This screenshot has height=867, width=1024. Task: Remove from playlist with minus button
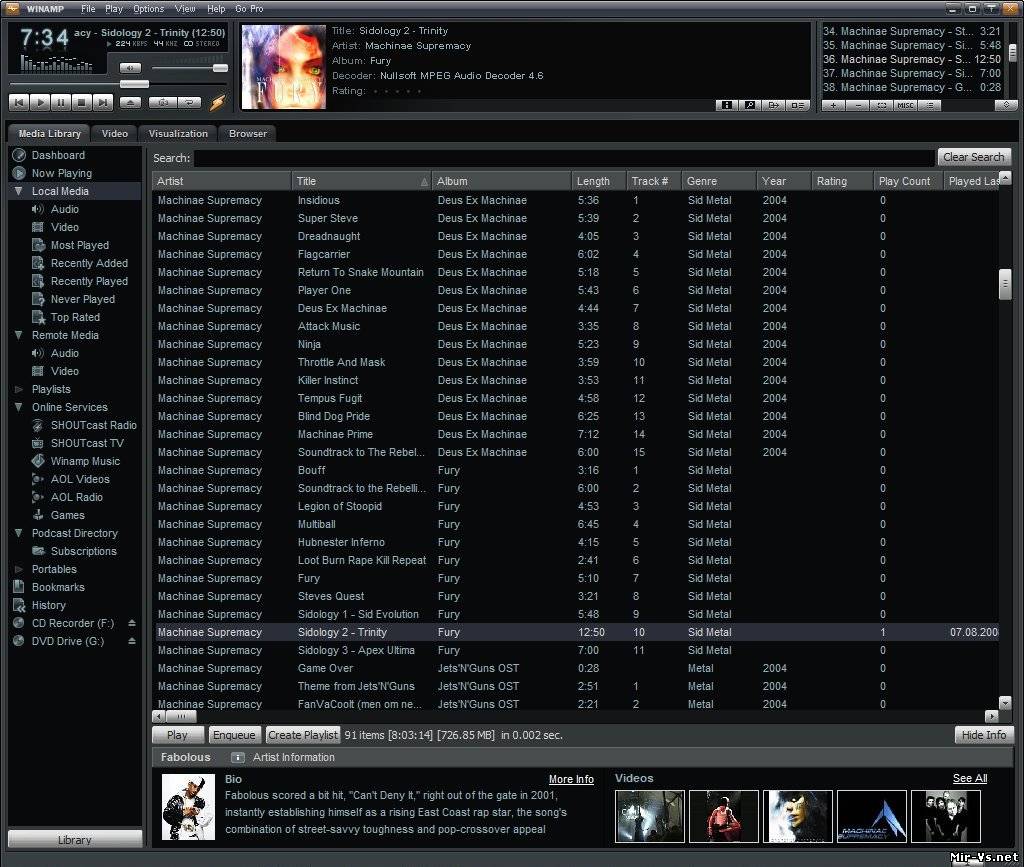coord(857,105)
